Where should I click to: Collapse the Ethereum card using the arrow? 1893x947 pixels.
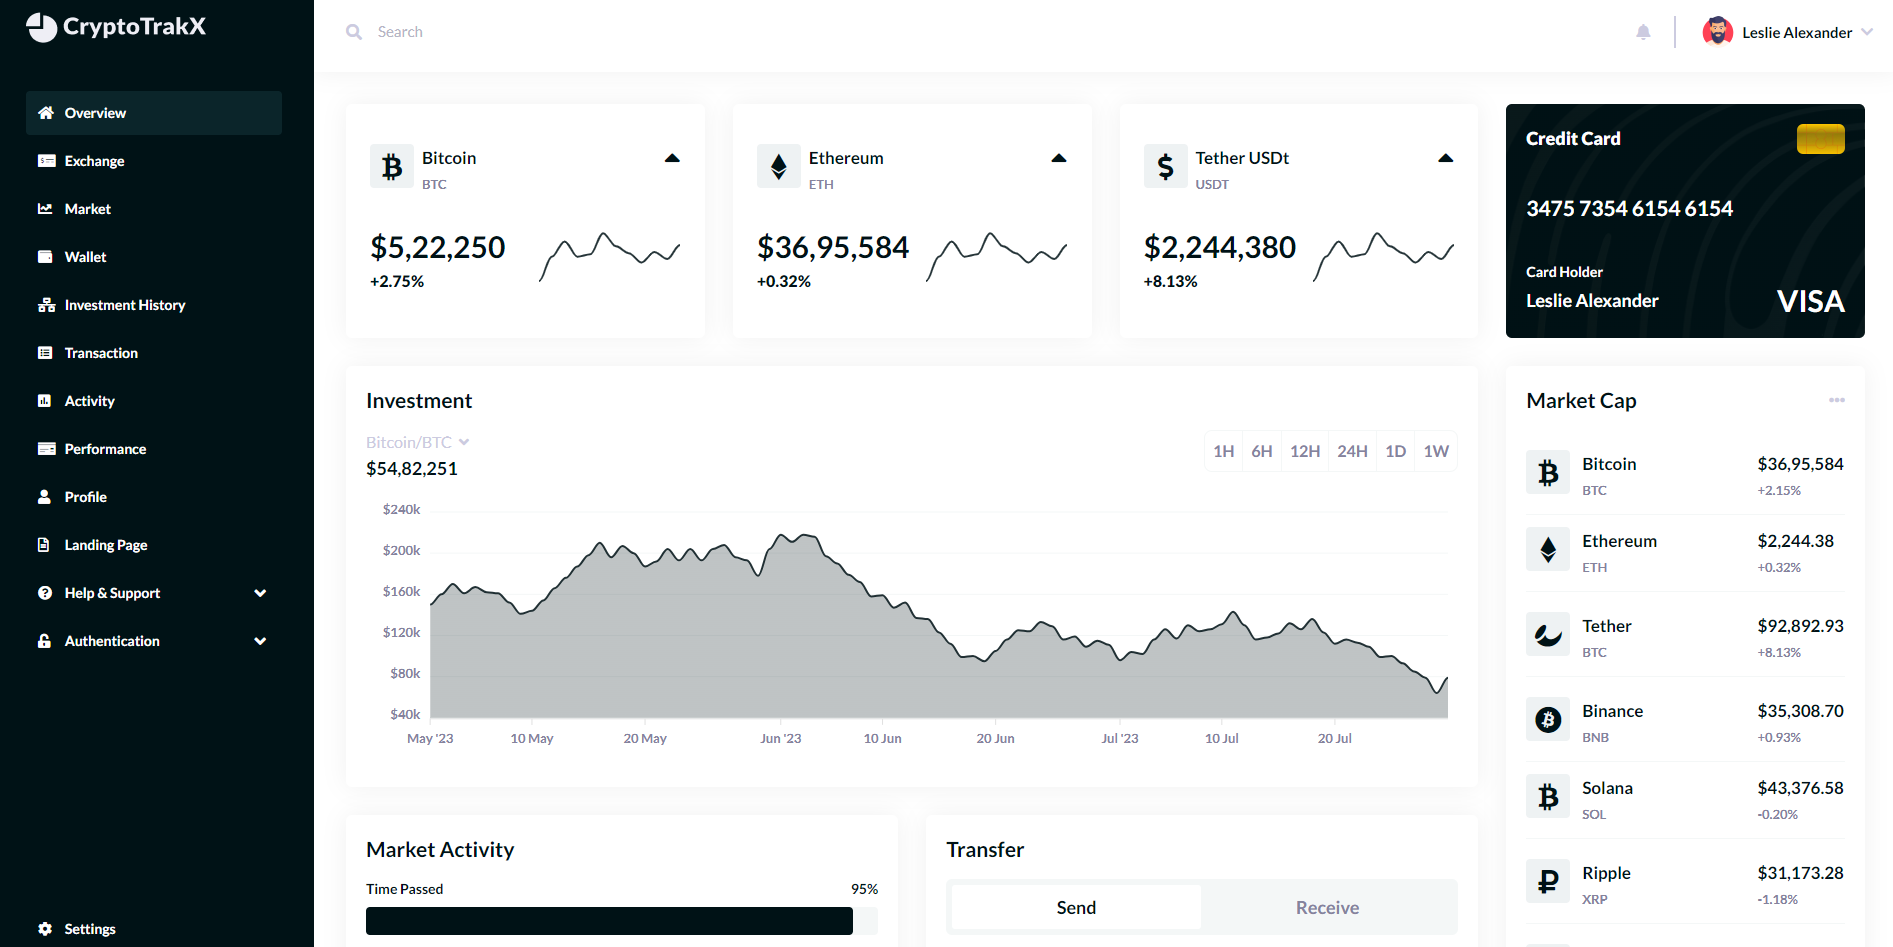coord(1058,157)
